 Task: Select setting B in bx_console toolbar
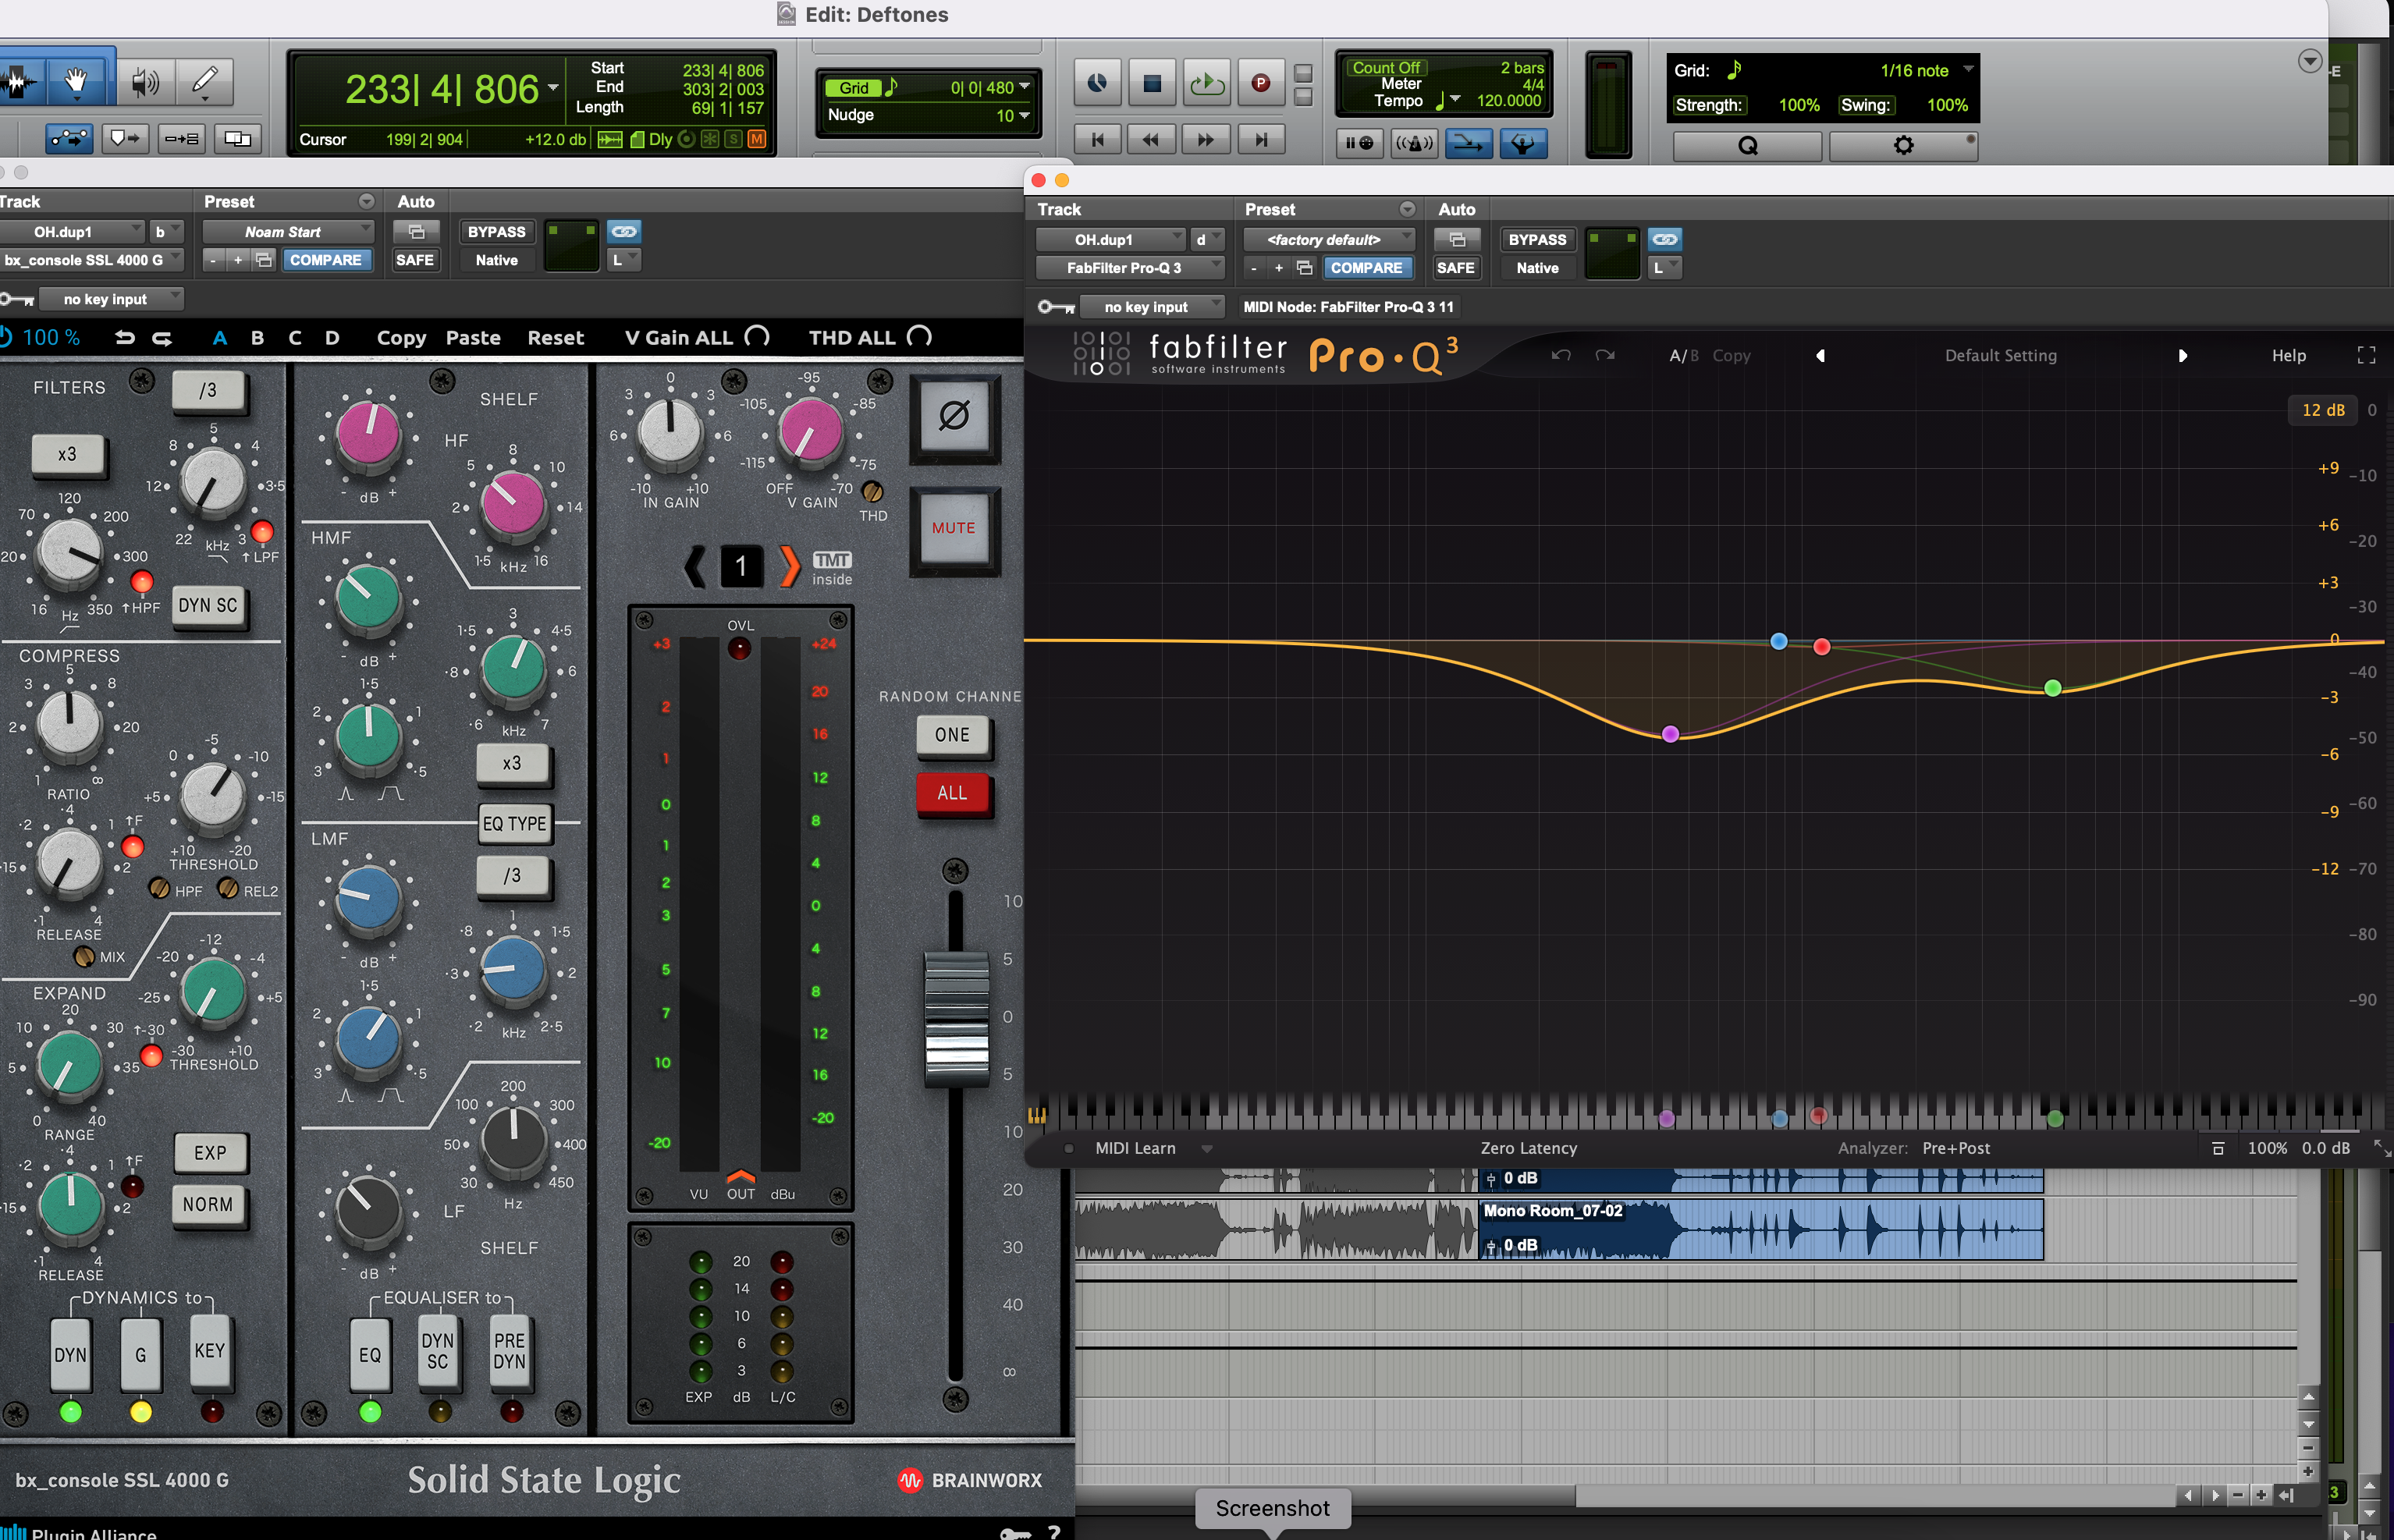tap(257, 338)
